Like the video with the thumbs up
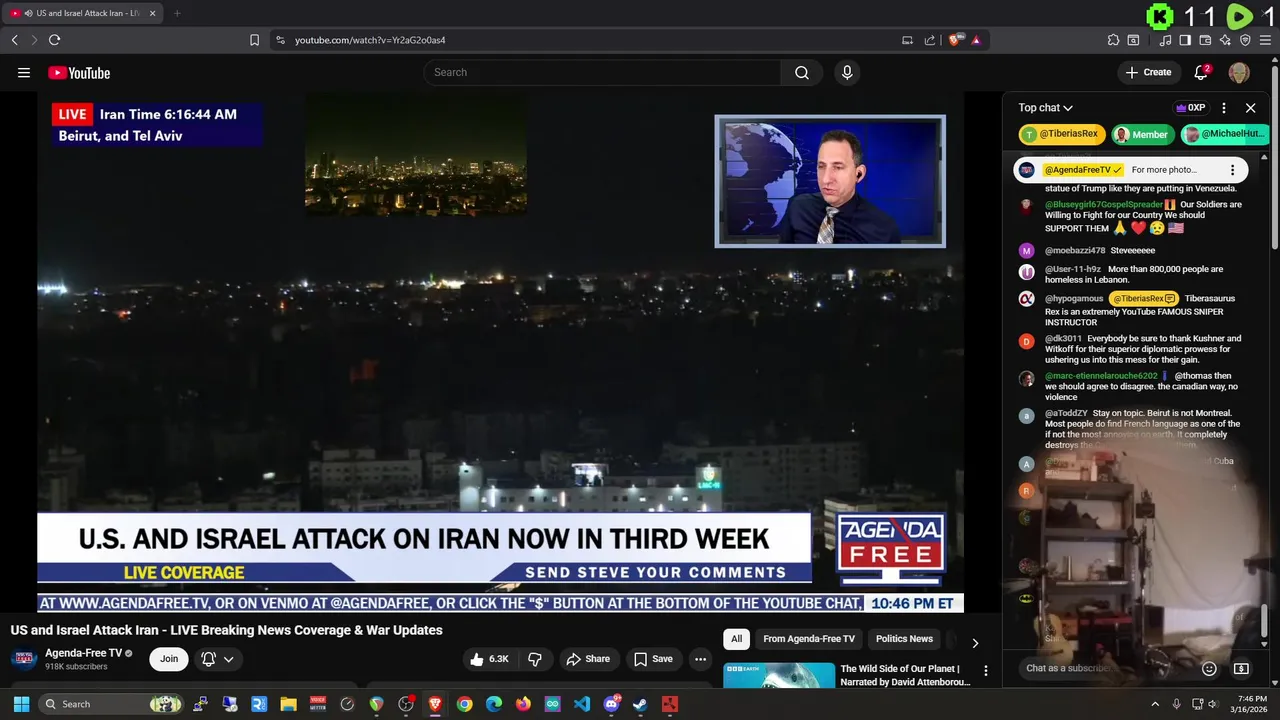 (x=491, y=659)
